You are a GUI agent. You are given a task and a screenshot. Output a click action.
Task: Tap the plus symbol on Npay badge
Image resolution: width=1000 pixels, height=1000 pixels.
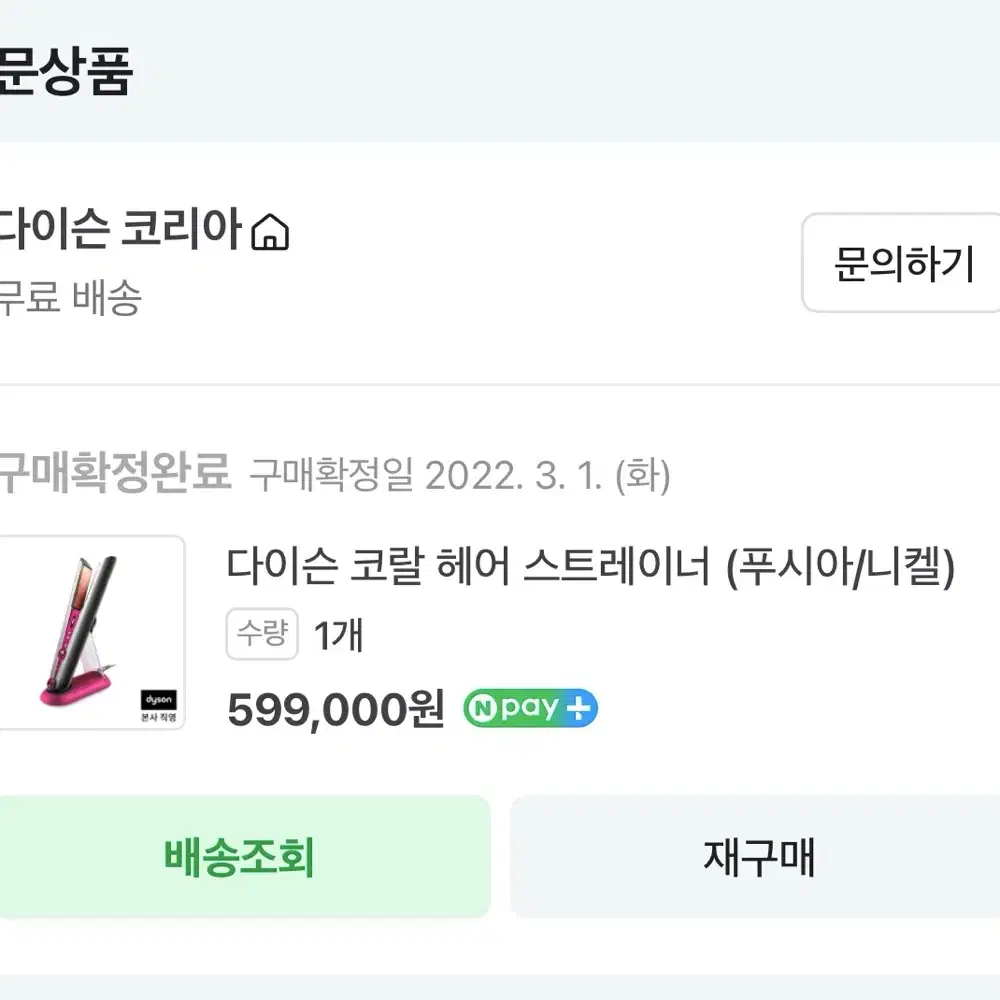pyautogui.click(x=578, y=708)
